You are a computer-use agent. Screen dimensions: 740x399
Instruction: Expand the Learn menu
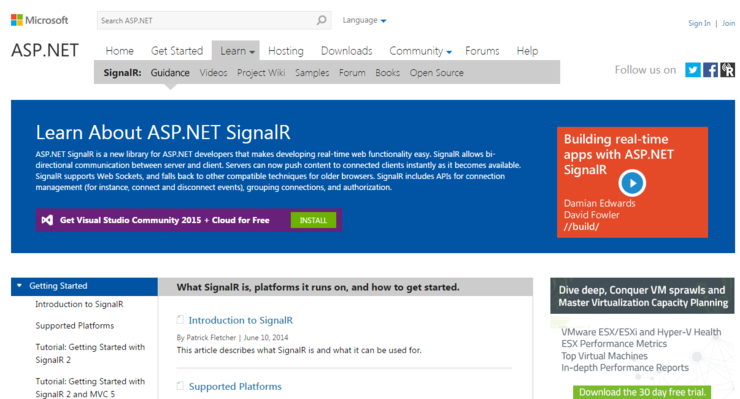pos(236,51)
